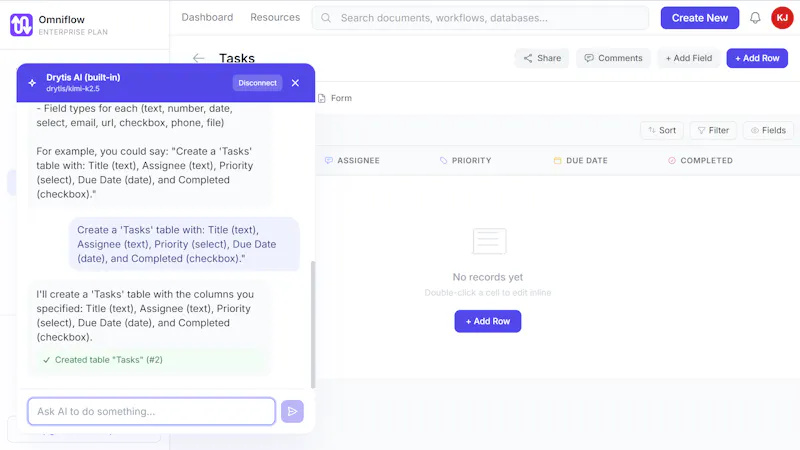Screen dimensions: 800x450
Task: Click the Due Date calendar icon
Action: [x=557, y=160]
